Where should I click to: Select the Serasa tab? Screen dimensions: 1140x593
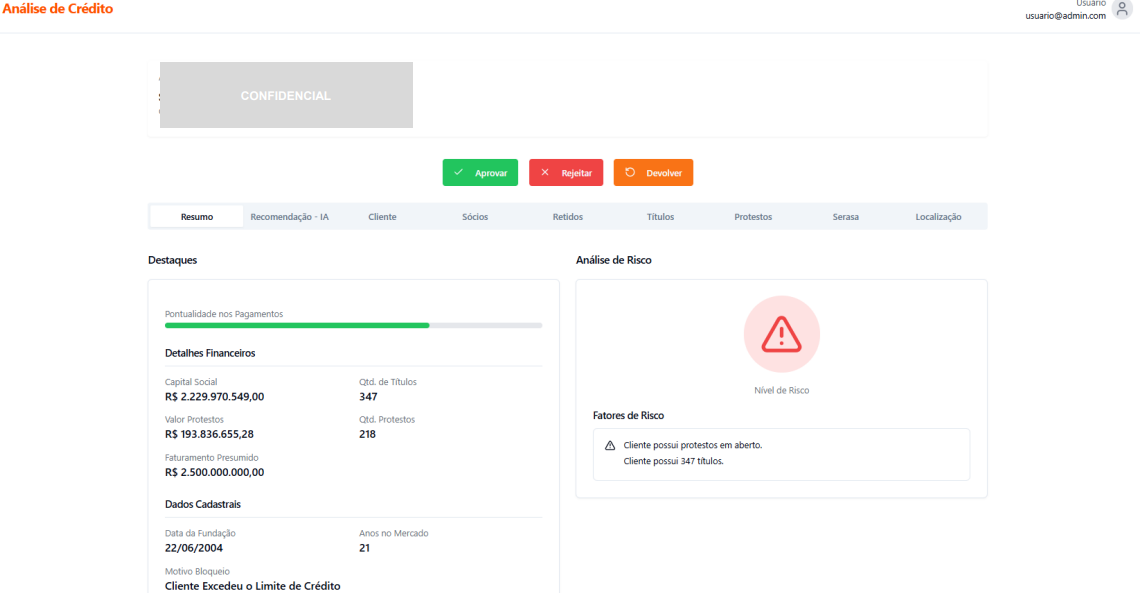point(845,217)
